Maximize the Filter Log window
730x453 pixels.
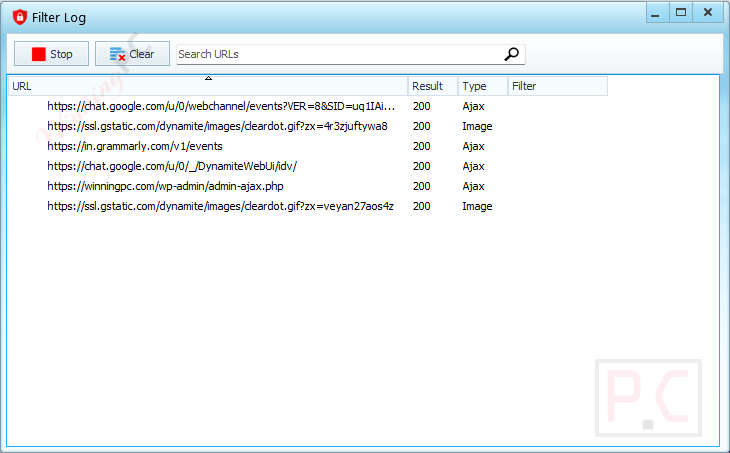coord(681,13)
